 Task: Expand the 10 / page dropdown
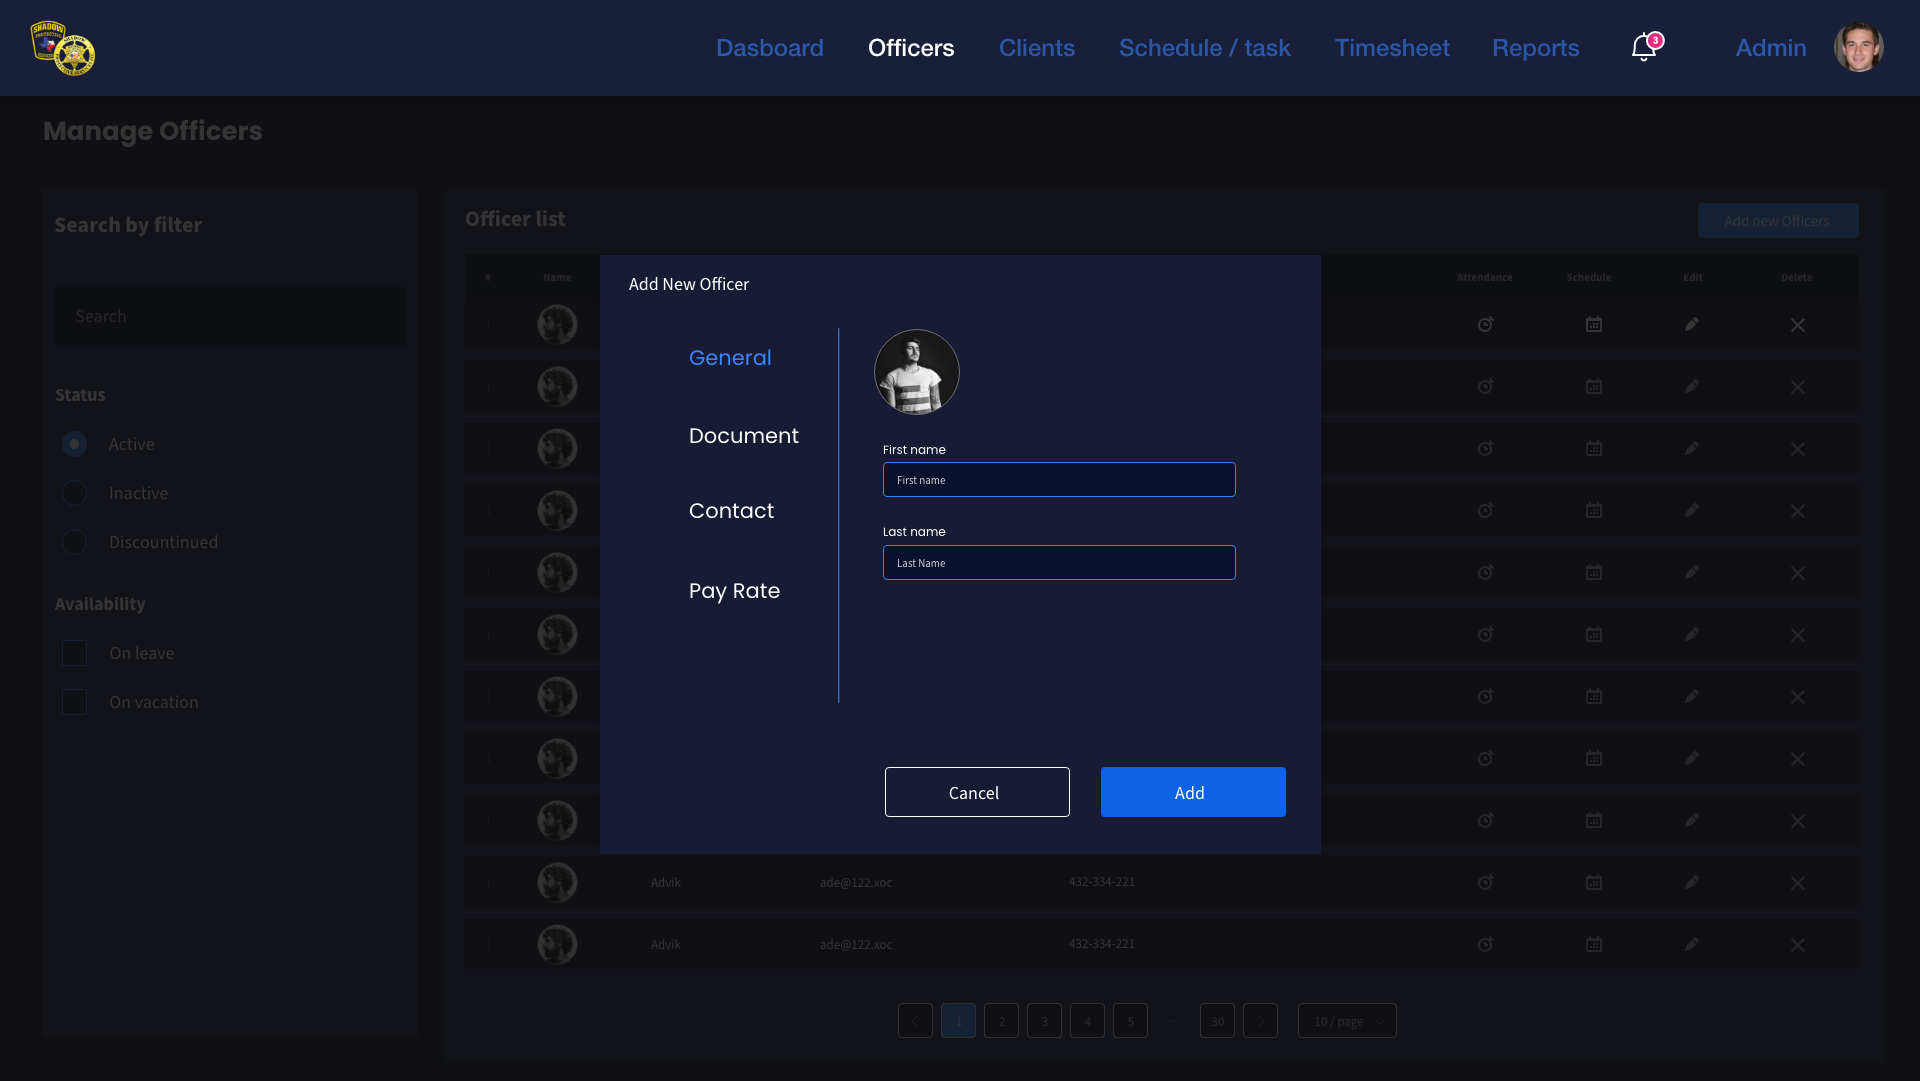[x=1346, y=1021]
